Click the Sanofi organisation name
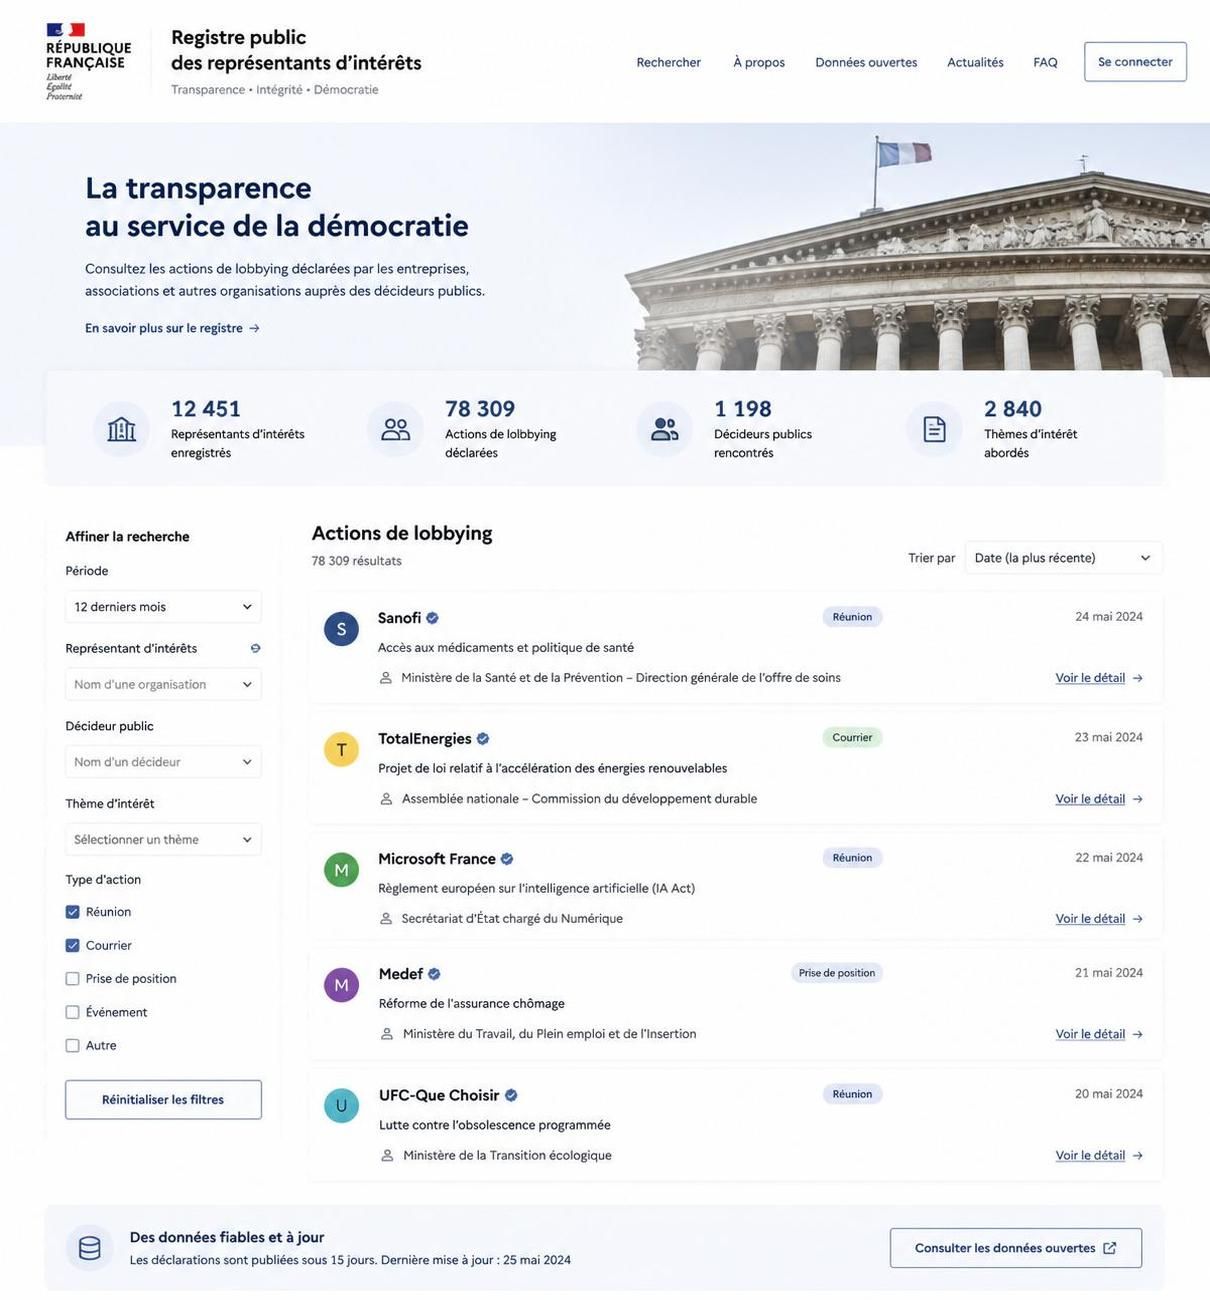Viewport: 1210px width, 1300px height. (399, 618)
